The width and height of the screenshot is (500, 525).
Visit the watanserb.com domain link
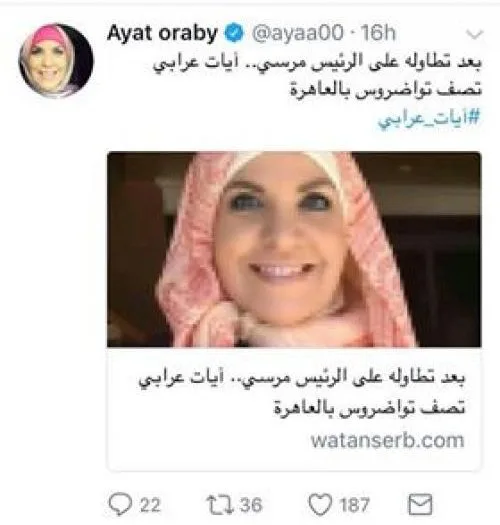[387, 440]
